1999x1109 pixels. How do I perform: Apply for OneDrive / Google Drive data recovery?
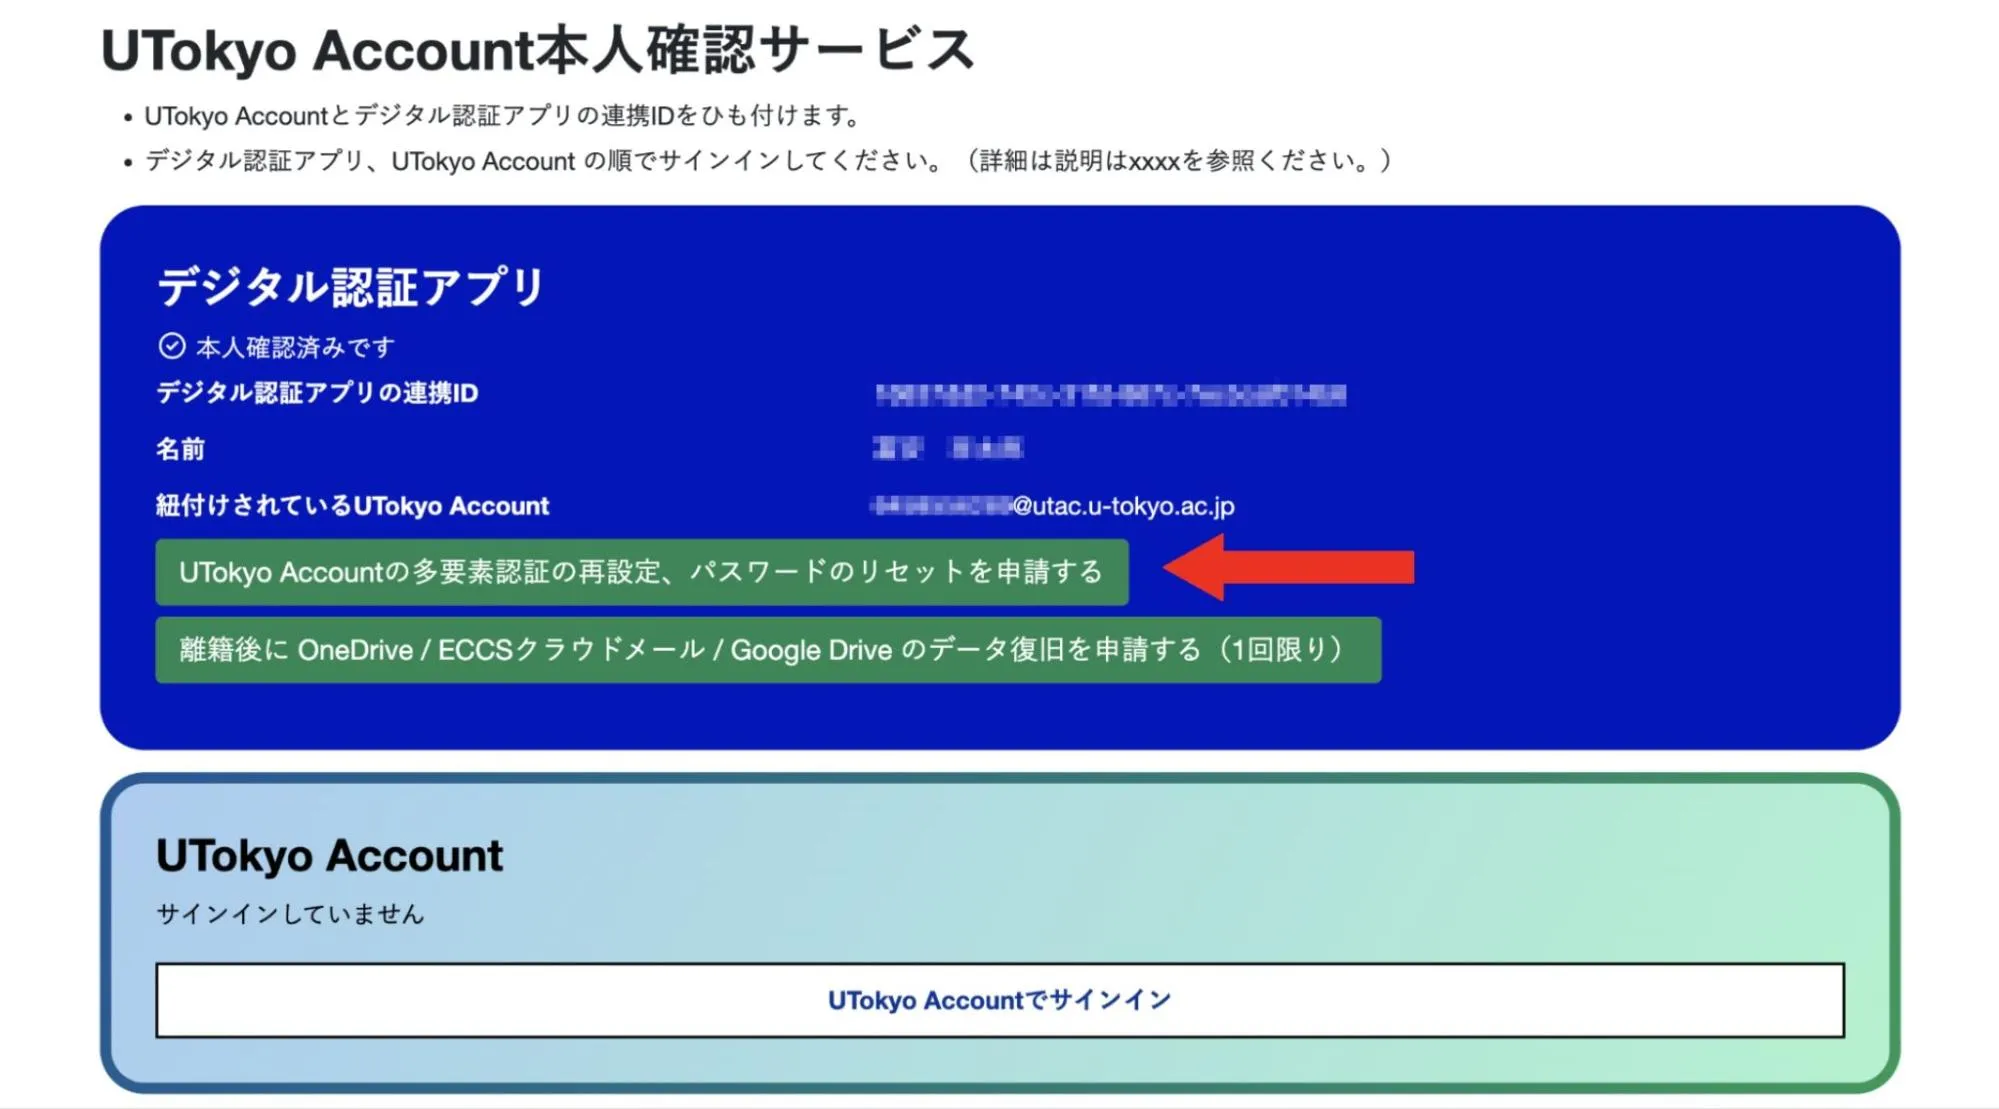[767, 650]
